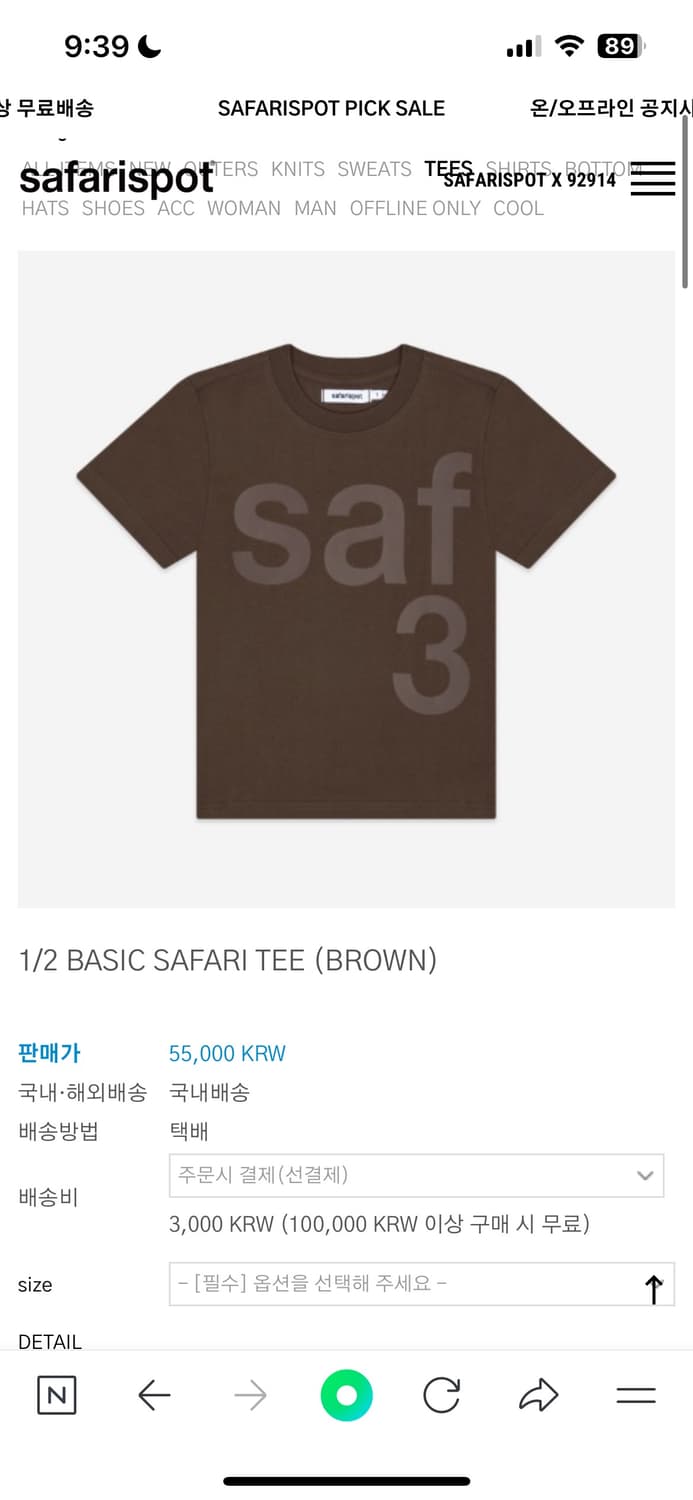Open the size option dropdown
Image resolution: width=693 pixels, height=1500 pixels.
tap(422, 1283)
